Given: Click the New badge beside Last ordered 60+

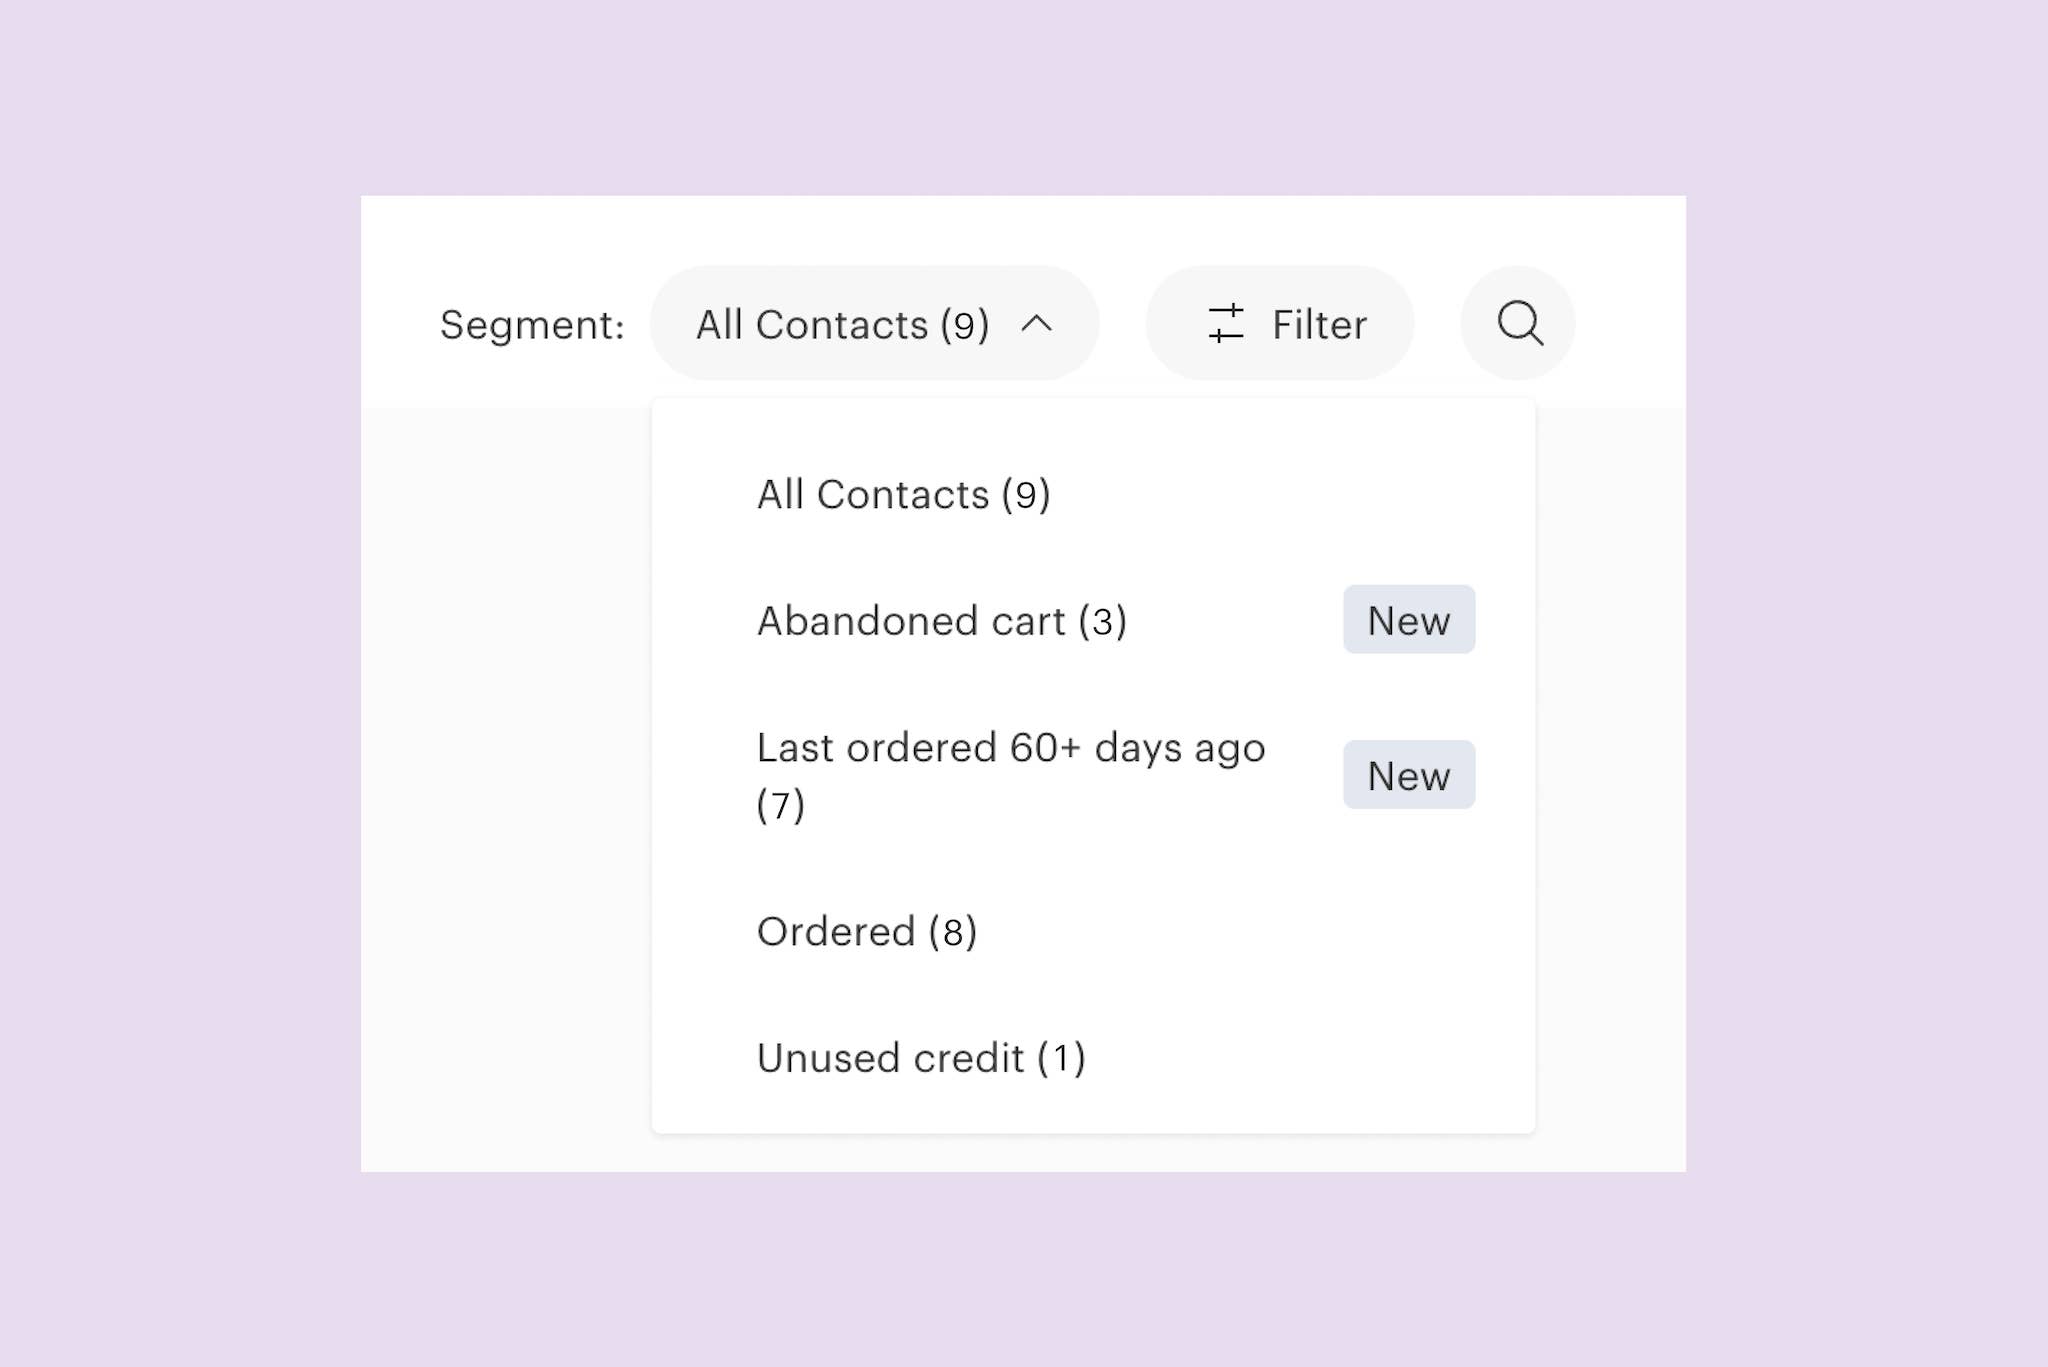Looking at the screenshot, I should 1408,775.
